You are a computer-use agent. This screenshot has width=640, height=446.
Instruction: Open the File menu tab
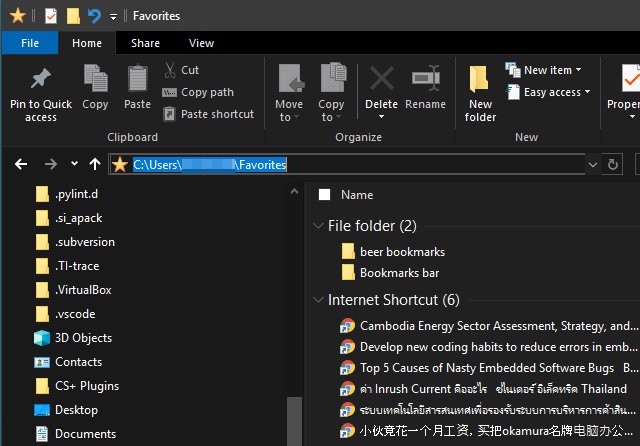[30, 43]
